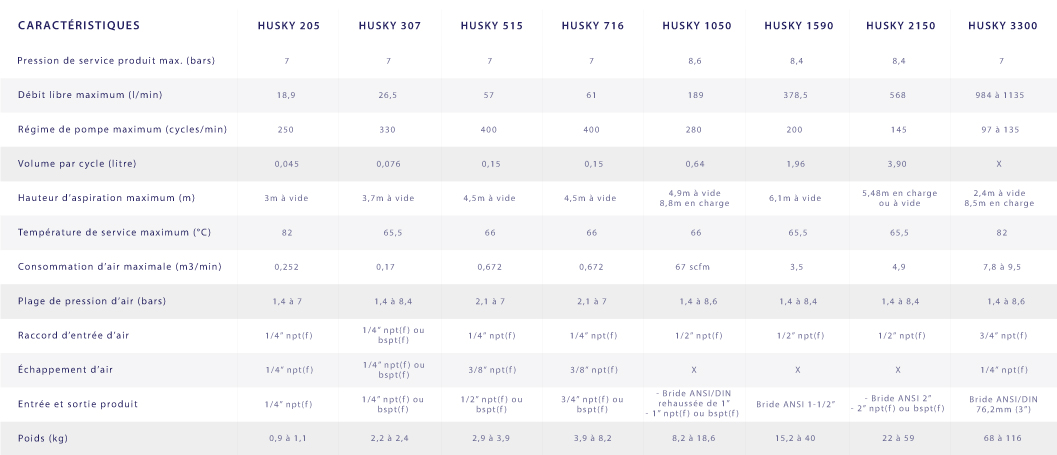Click the HUSKY 2150 column header
Image resolution: width=1057 pixels, height=455 pixels.
[901, 26]
